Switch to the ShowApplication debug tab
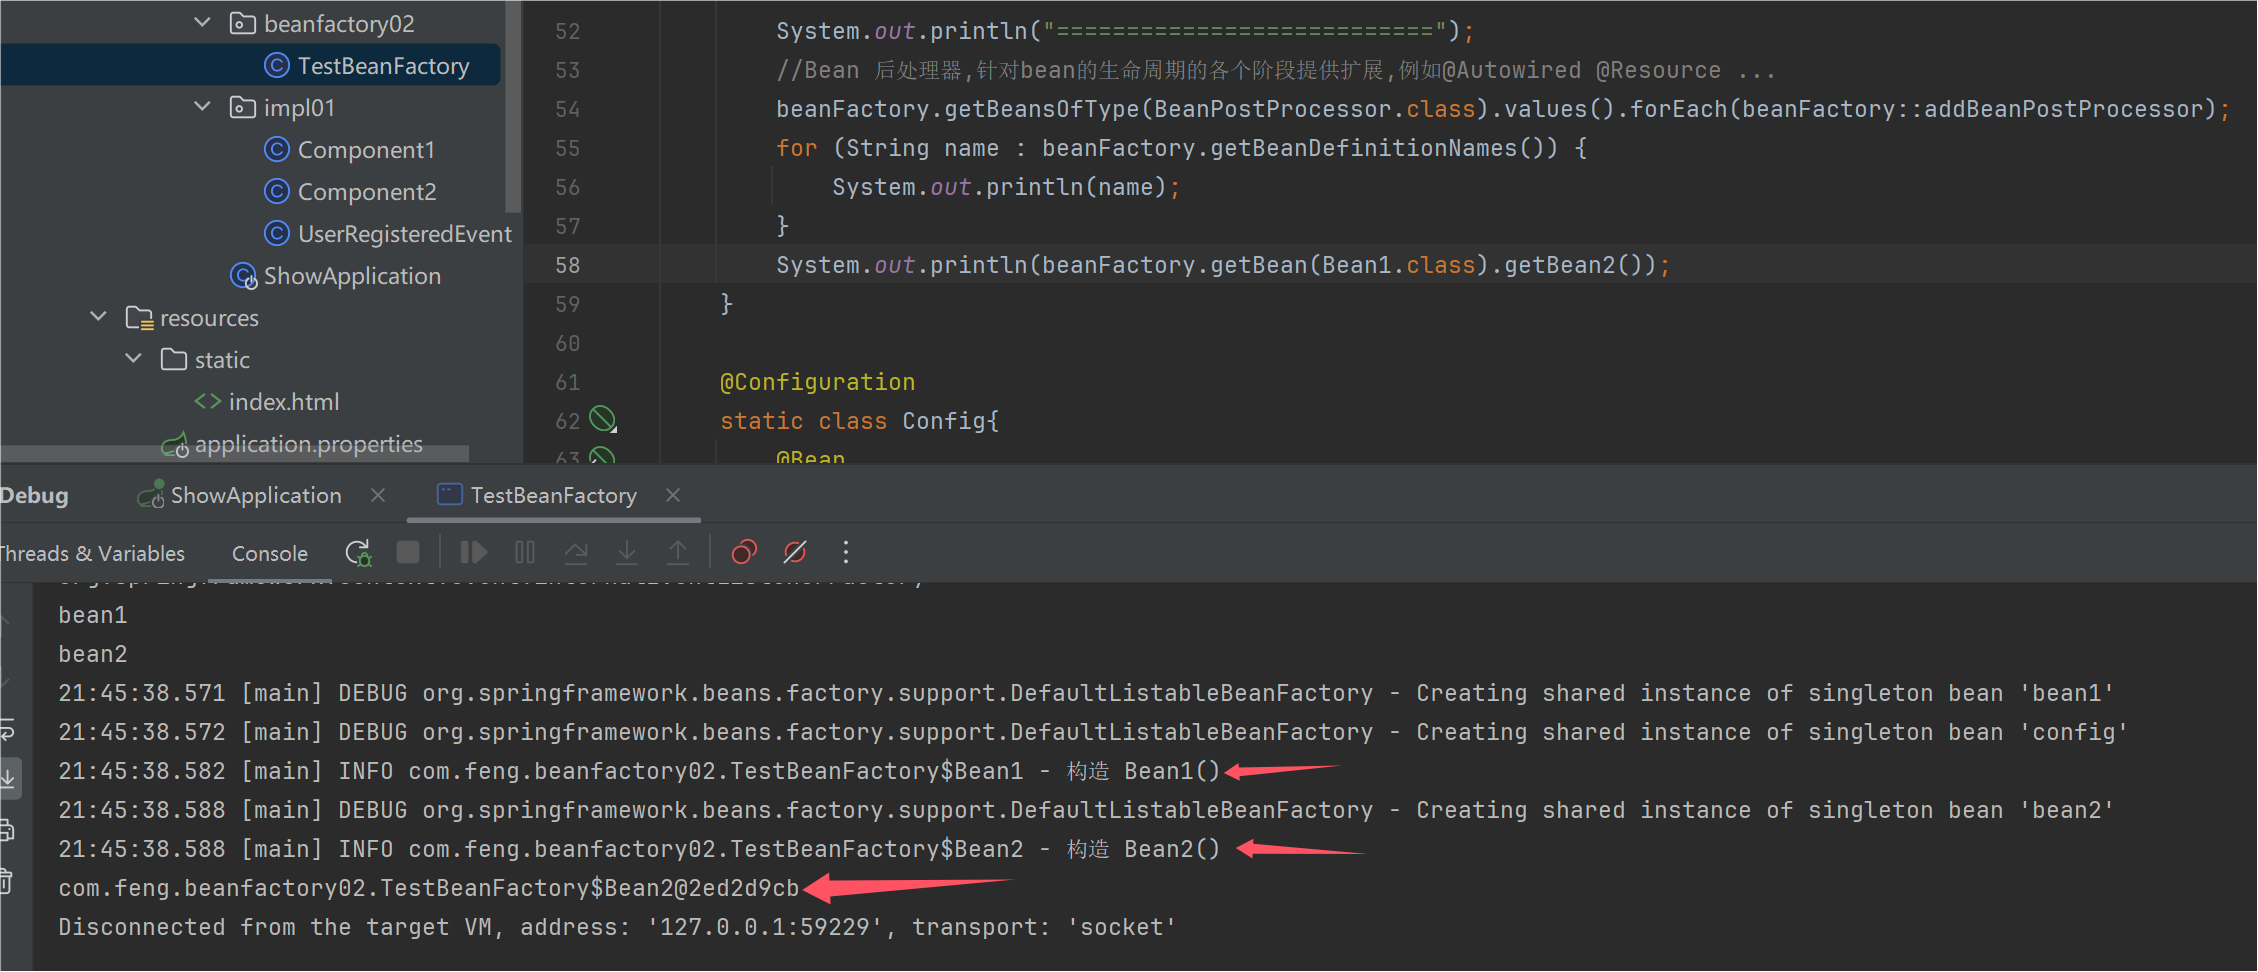 (x=240, y=495)
